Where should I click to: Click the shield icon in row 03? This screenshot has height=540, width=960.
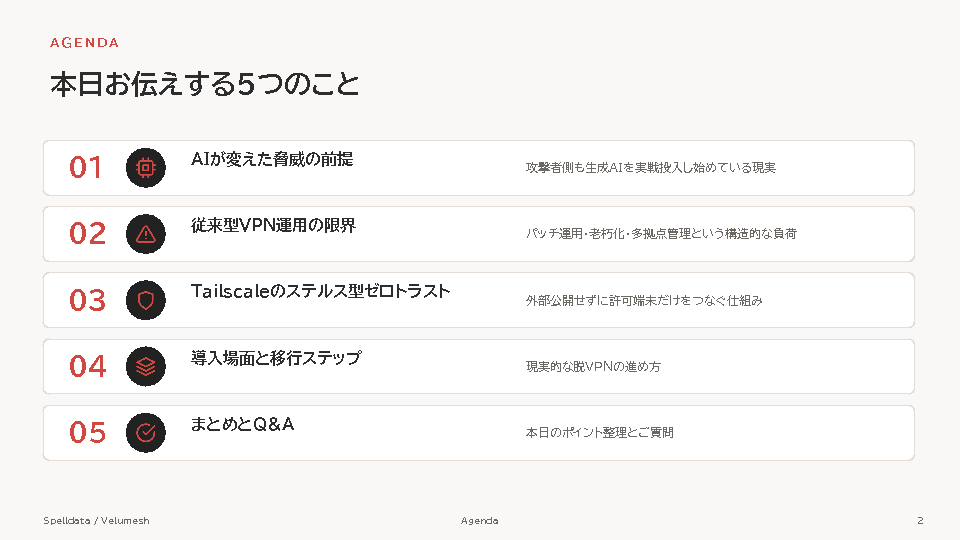(x=146, y=300)
